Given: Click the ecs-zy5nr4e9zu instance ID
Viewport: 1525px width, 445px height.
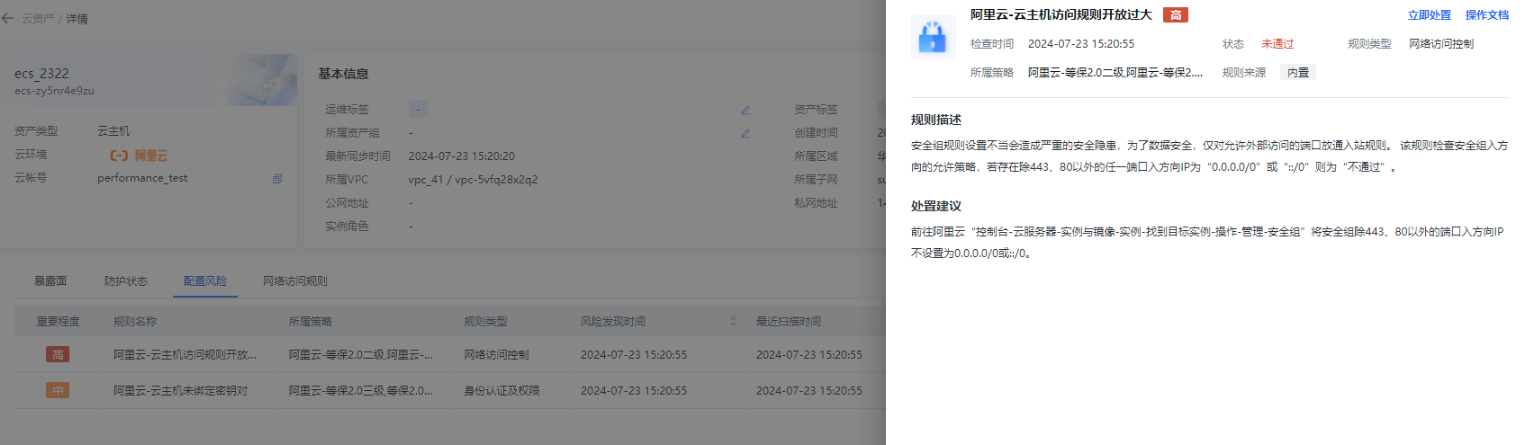Looking at the screenshot, I should [x=54, y=90].
